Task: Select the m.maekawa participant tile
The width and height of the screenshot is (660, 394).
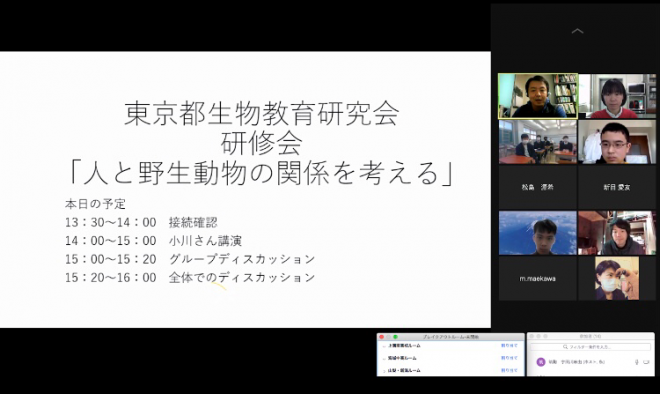Action: (x=538, y=279)
